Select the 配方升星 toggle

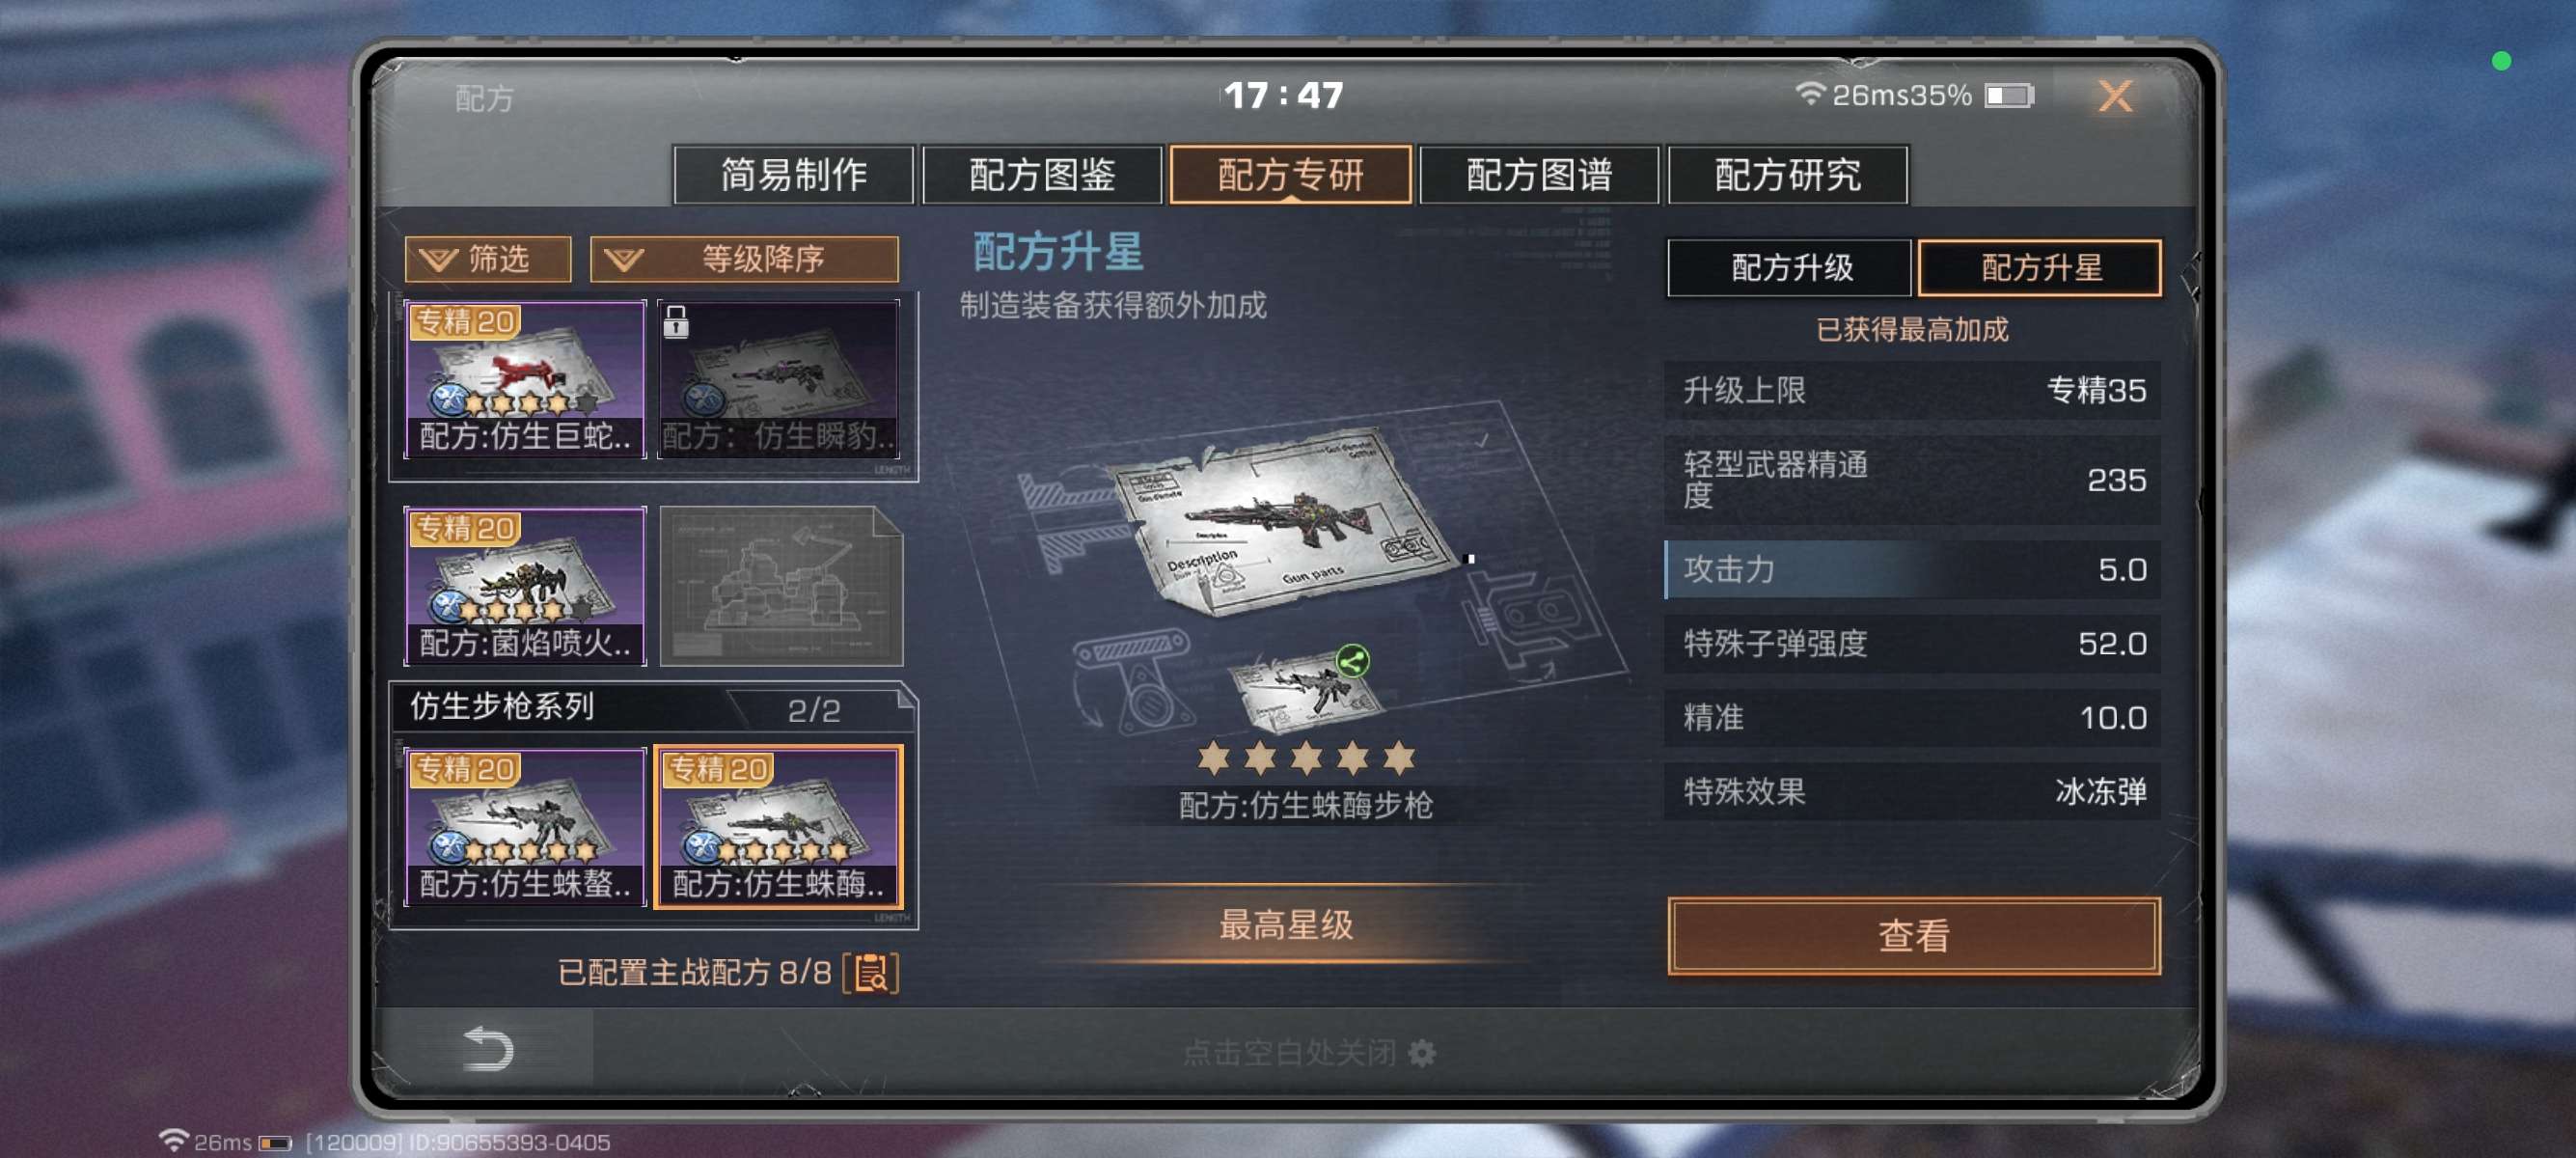2040,268
